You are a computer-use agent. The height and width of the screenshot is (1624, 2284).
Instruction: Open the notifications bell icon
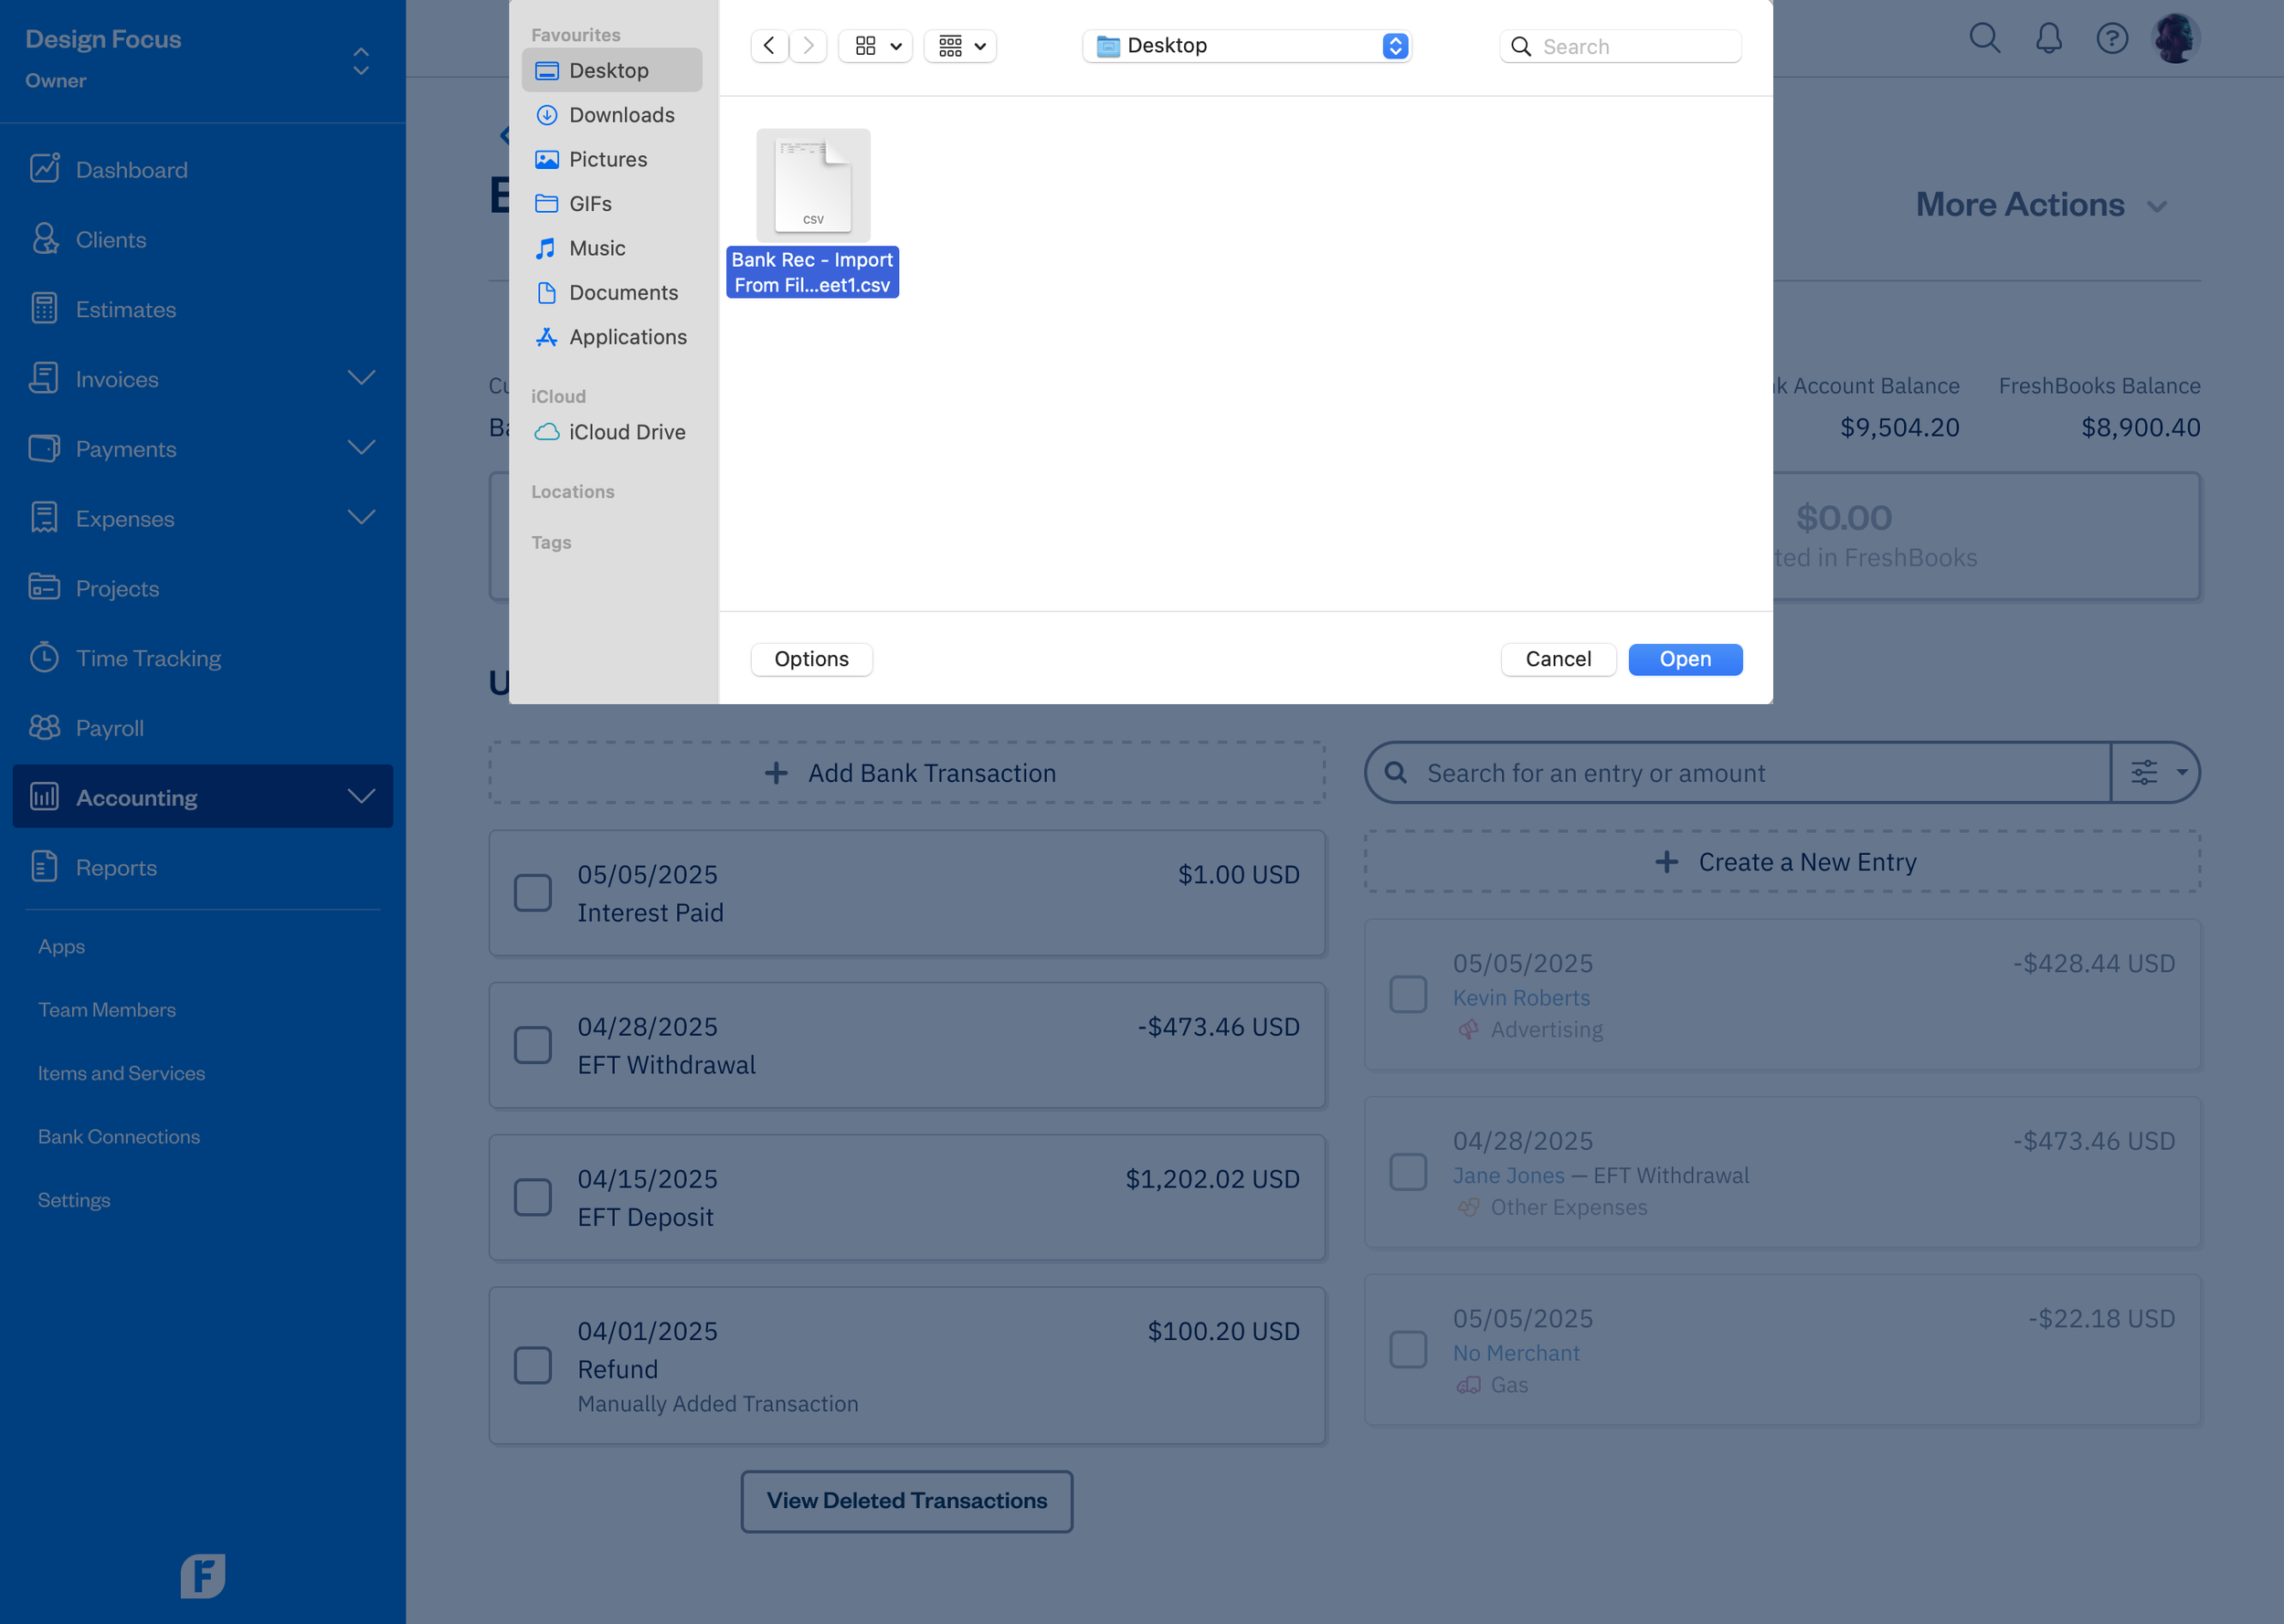coord(2047,38)
